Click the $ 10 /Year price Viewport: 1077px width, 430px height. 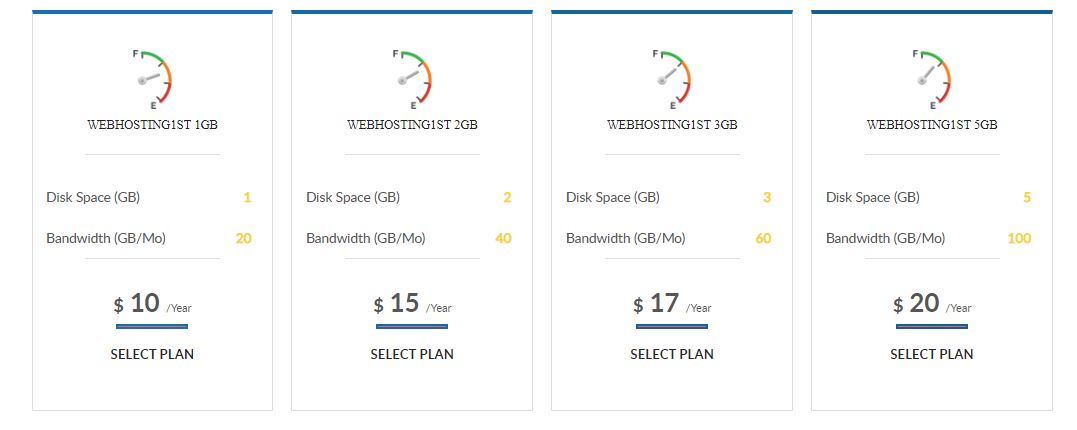(152, 304)
